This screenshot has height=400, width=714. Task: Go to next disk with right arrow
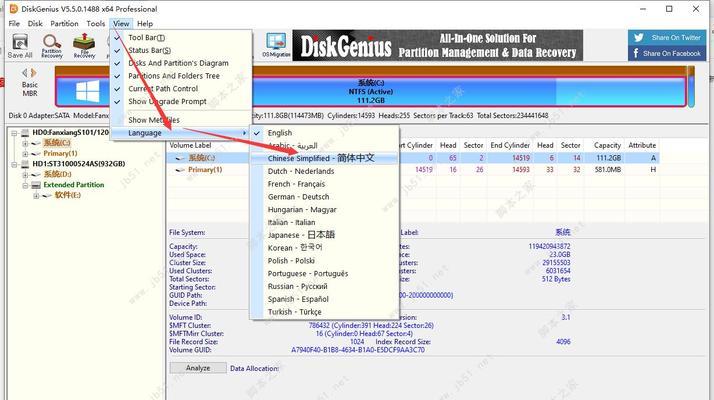pyautogui.click(x=34, y=72)
